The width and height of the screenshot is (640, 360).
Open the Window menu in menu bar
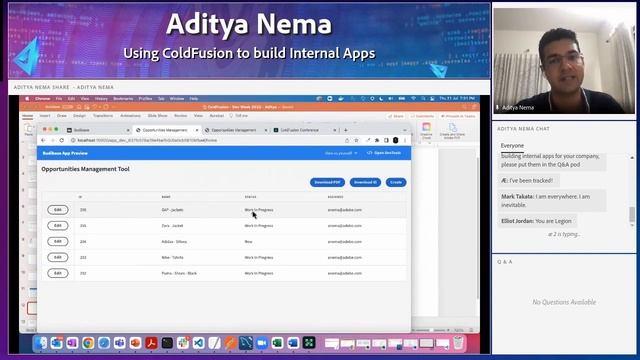click(177, 99)
